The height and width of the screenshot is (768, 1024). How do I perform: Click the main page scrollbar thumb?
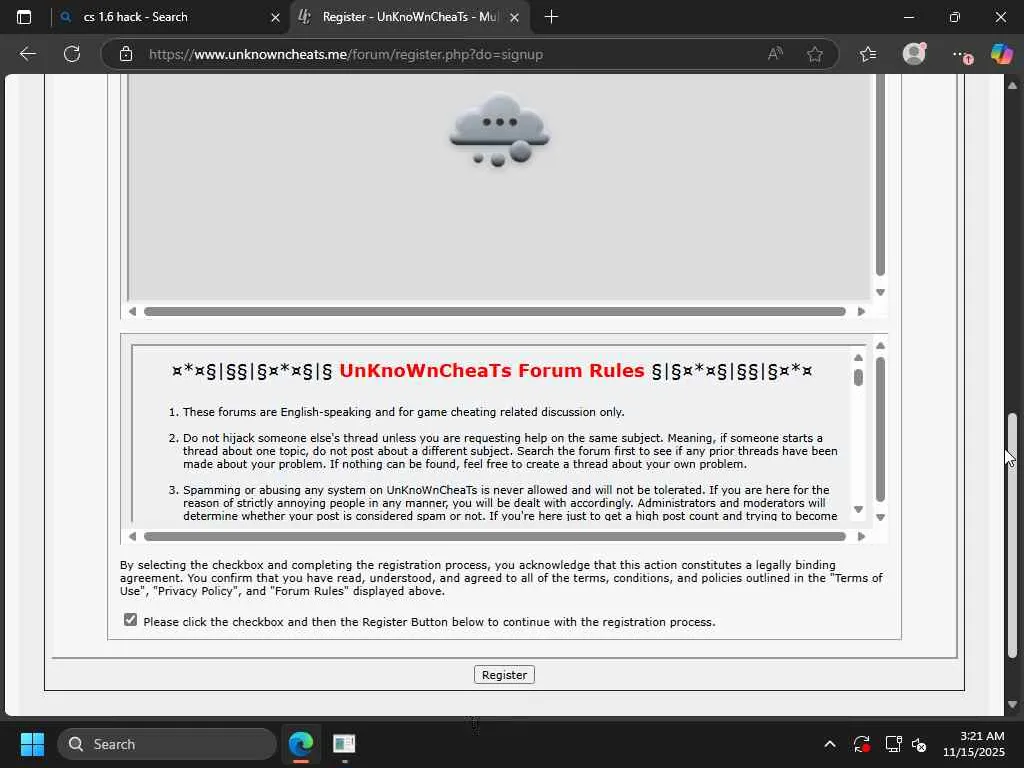tap(1012, 535)
